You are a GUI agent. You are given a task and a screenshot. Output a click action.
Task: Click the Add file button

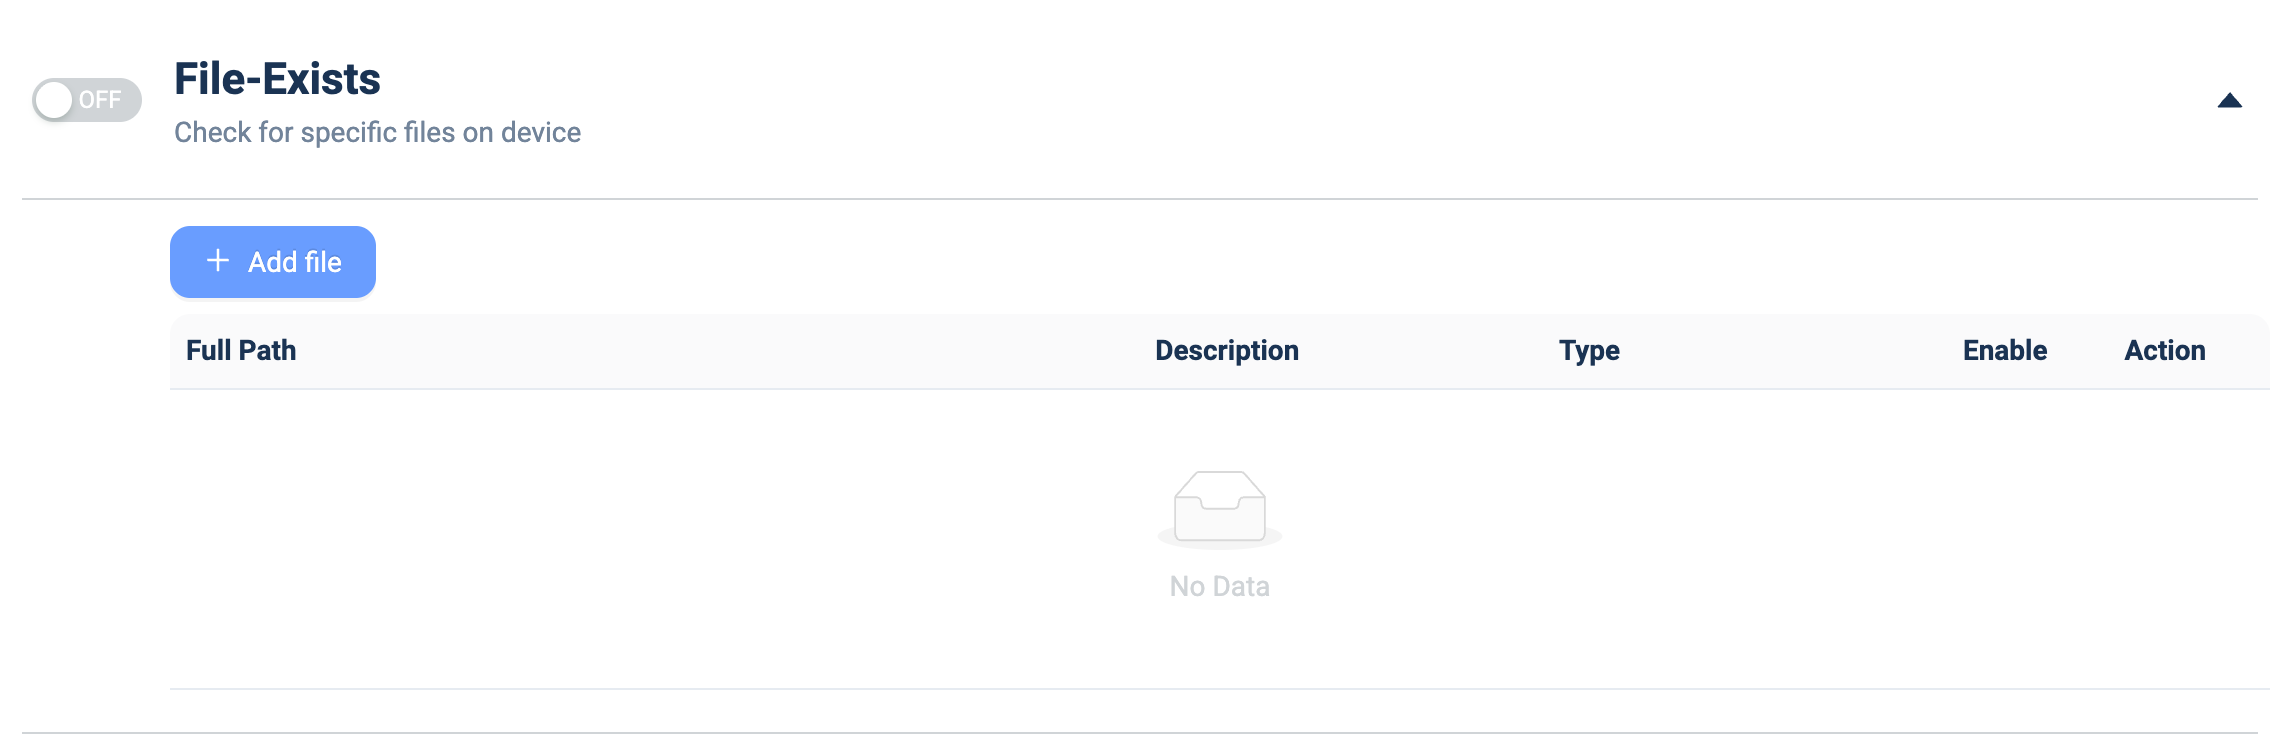coord(273,262)
